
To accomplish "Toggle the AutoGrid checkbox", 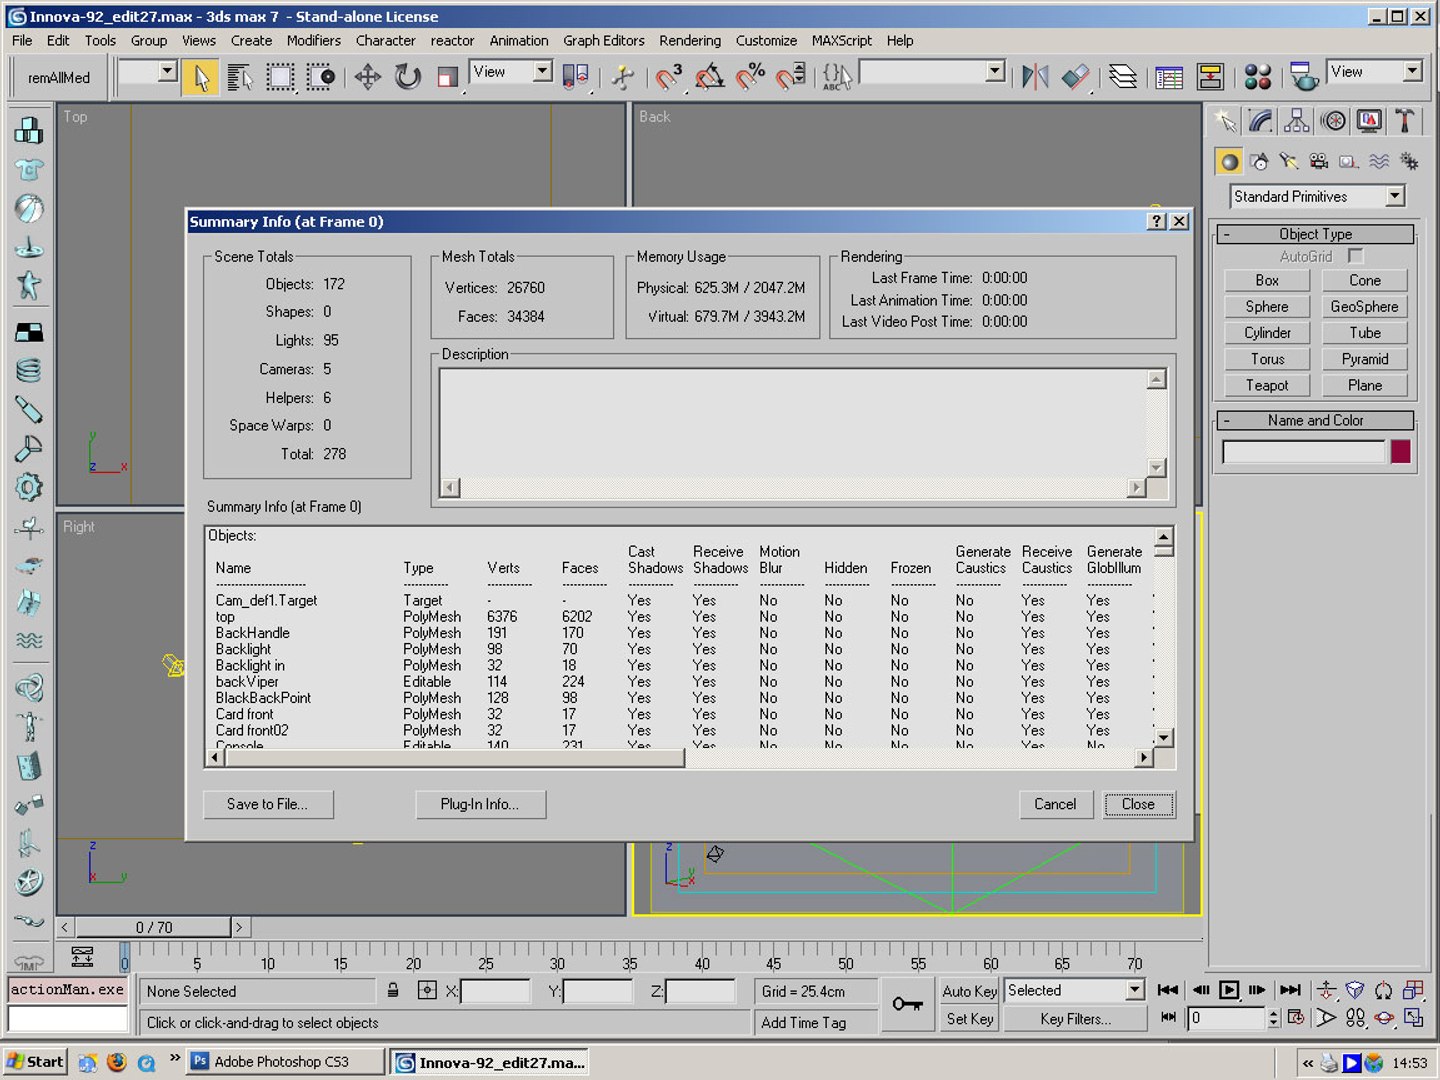I will point(1355,256).
